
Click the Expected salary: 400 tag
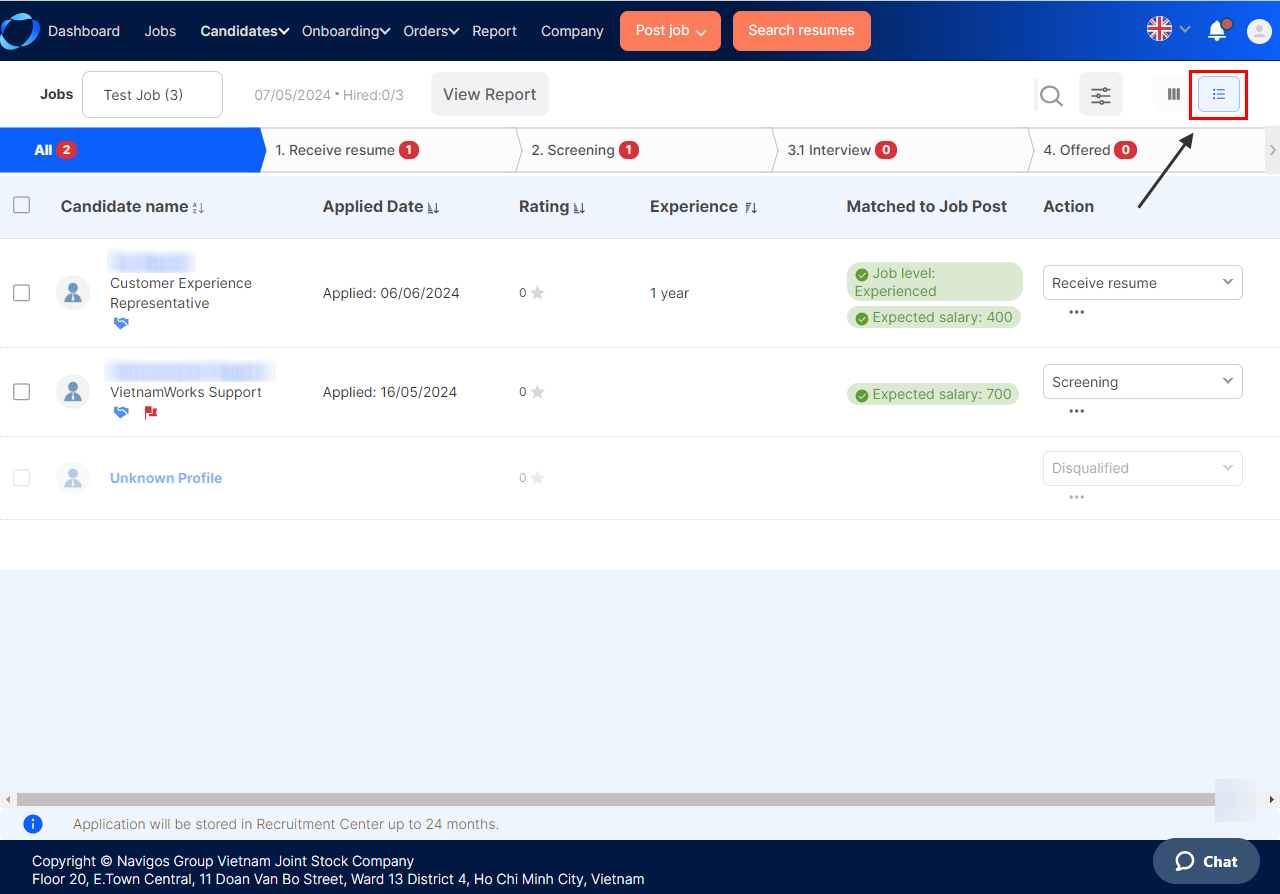[x=934, y=317]
